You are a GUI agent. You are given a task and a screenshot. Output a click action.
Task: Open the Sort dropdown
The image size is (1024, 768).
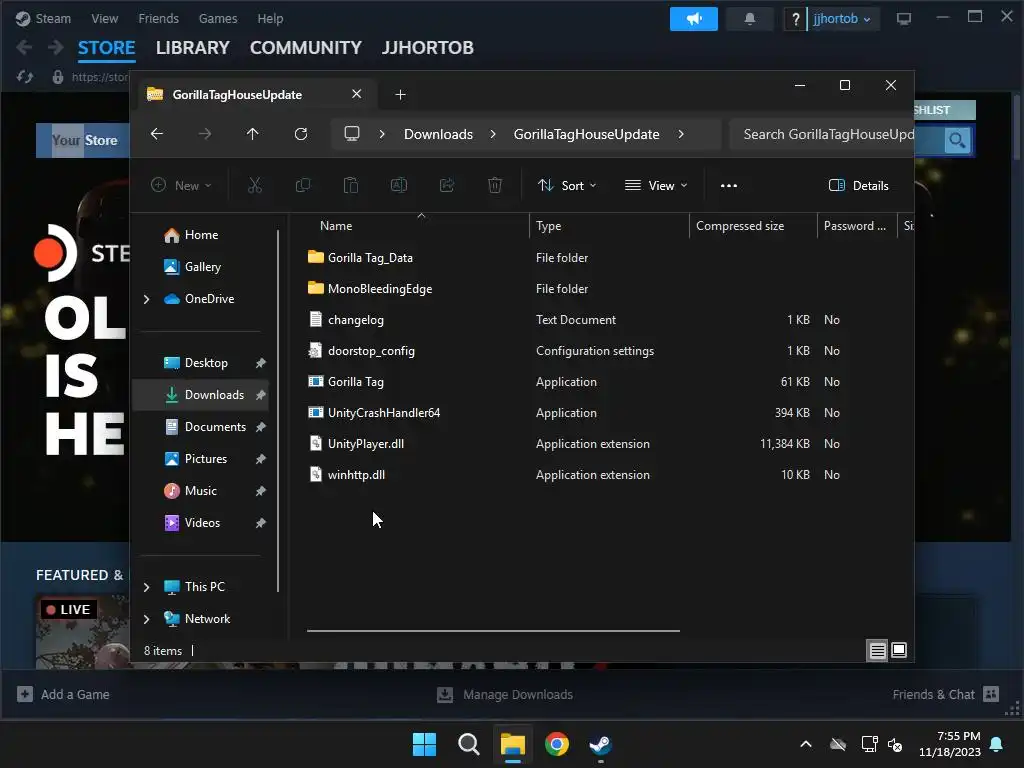(x=567, y=185)
